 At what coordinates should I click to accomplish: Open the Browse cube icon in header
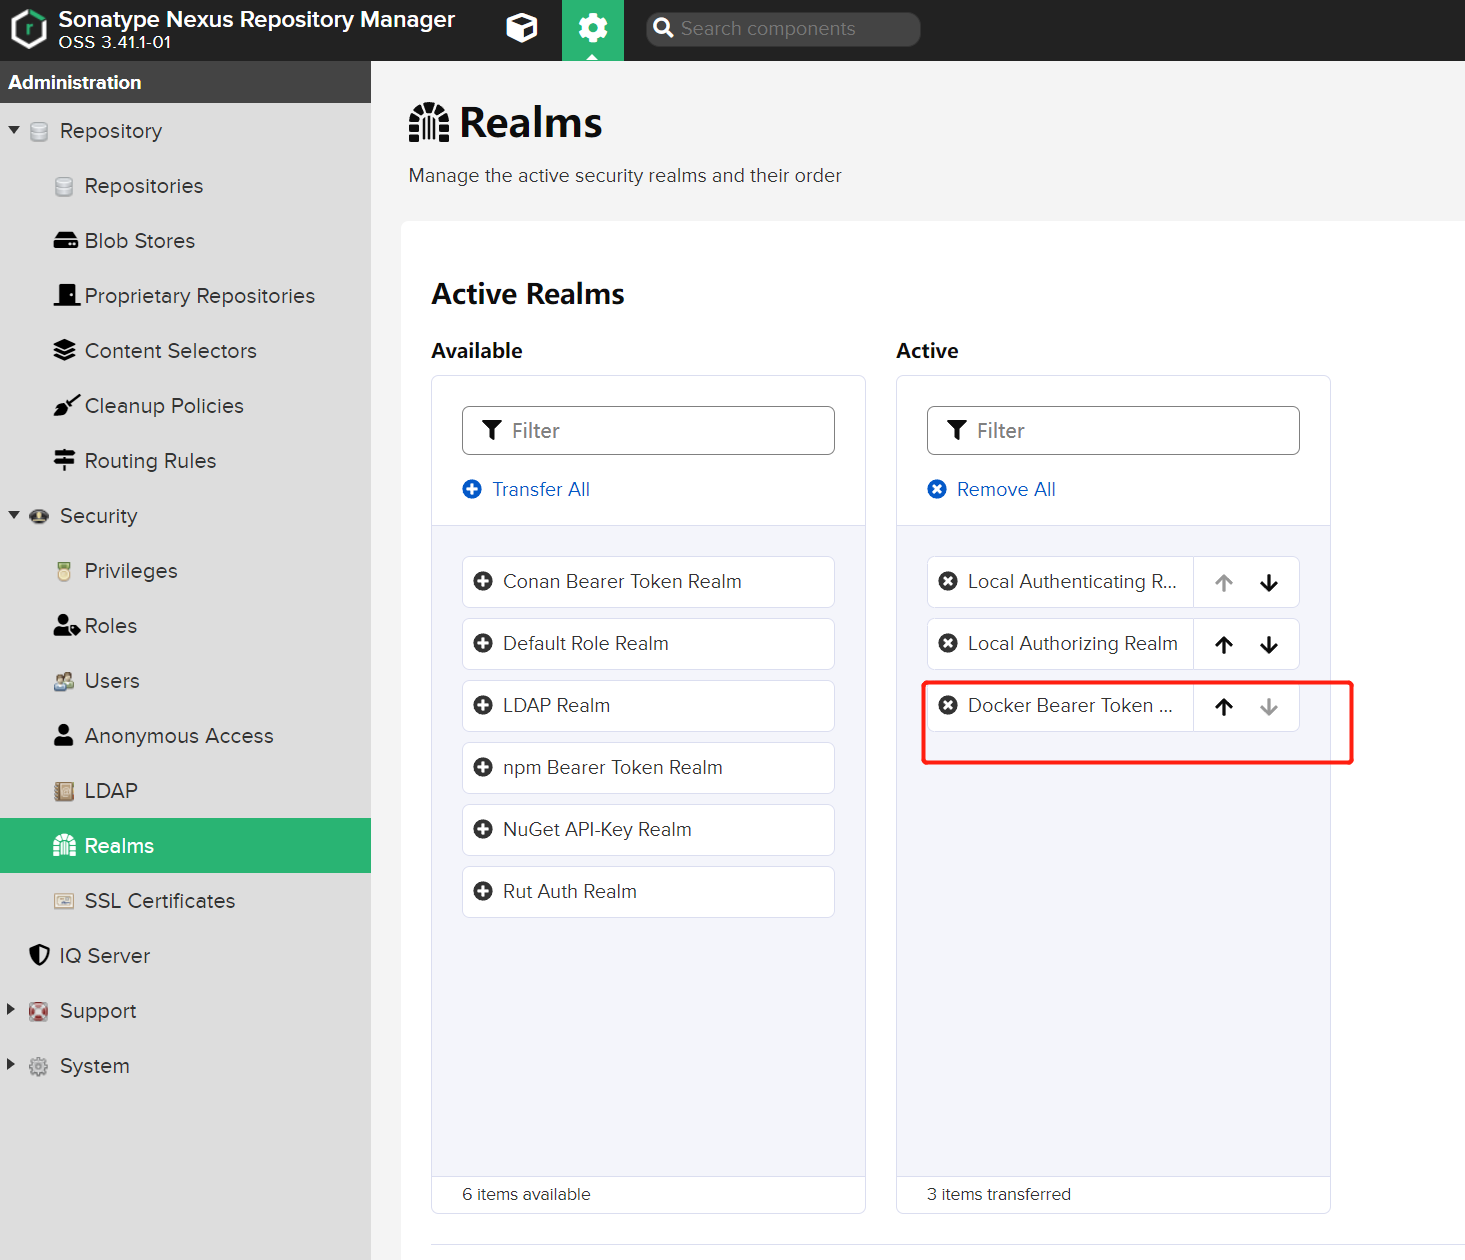click(521, 28)
